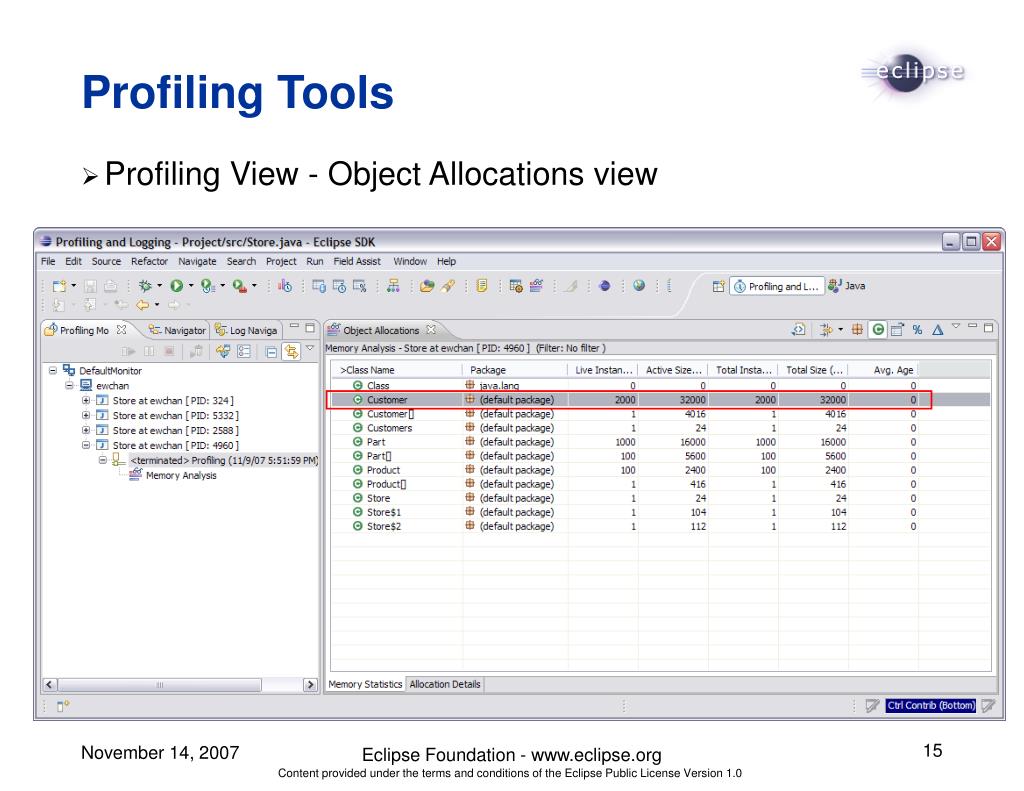The width and height of the screenshot is (1024, 791).
Task: Click the Collapse All icon in Profiling Monitor
Action: tap(271, 352)
